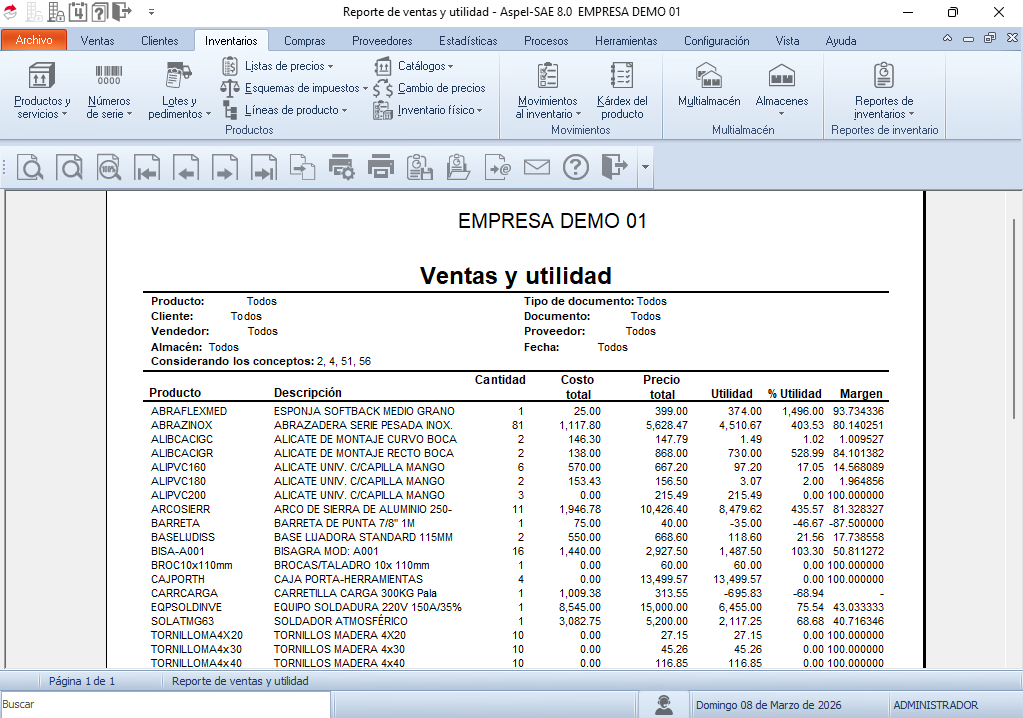Viewport: 1023px width, 718px height.
Task: Open Reportes de inventarios button
Action: (884, 90)
